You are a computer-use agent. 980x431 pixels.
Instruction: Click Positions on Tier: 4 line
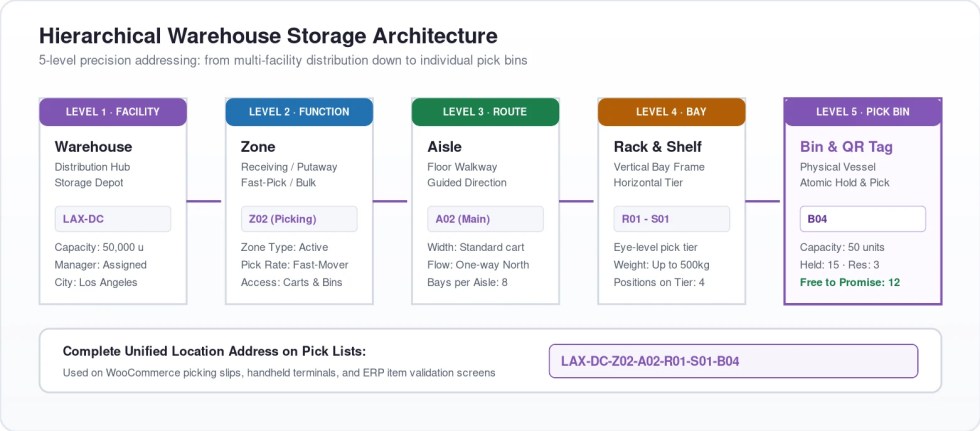[x=659, y=282]
